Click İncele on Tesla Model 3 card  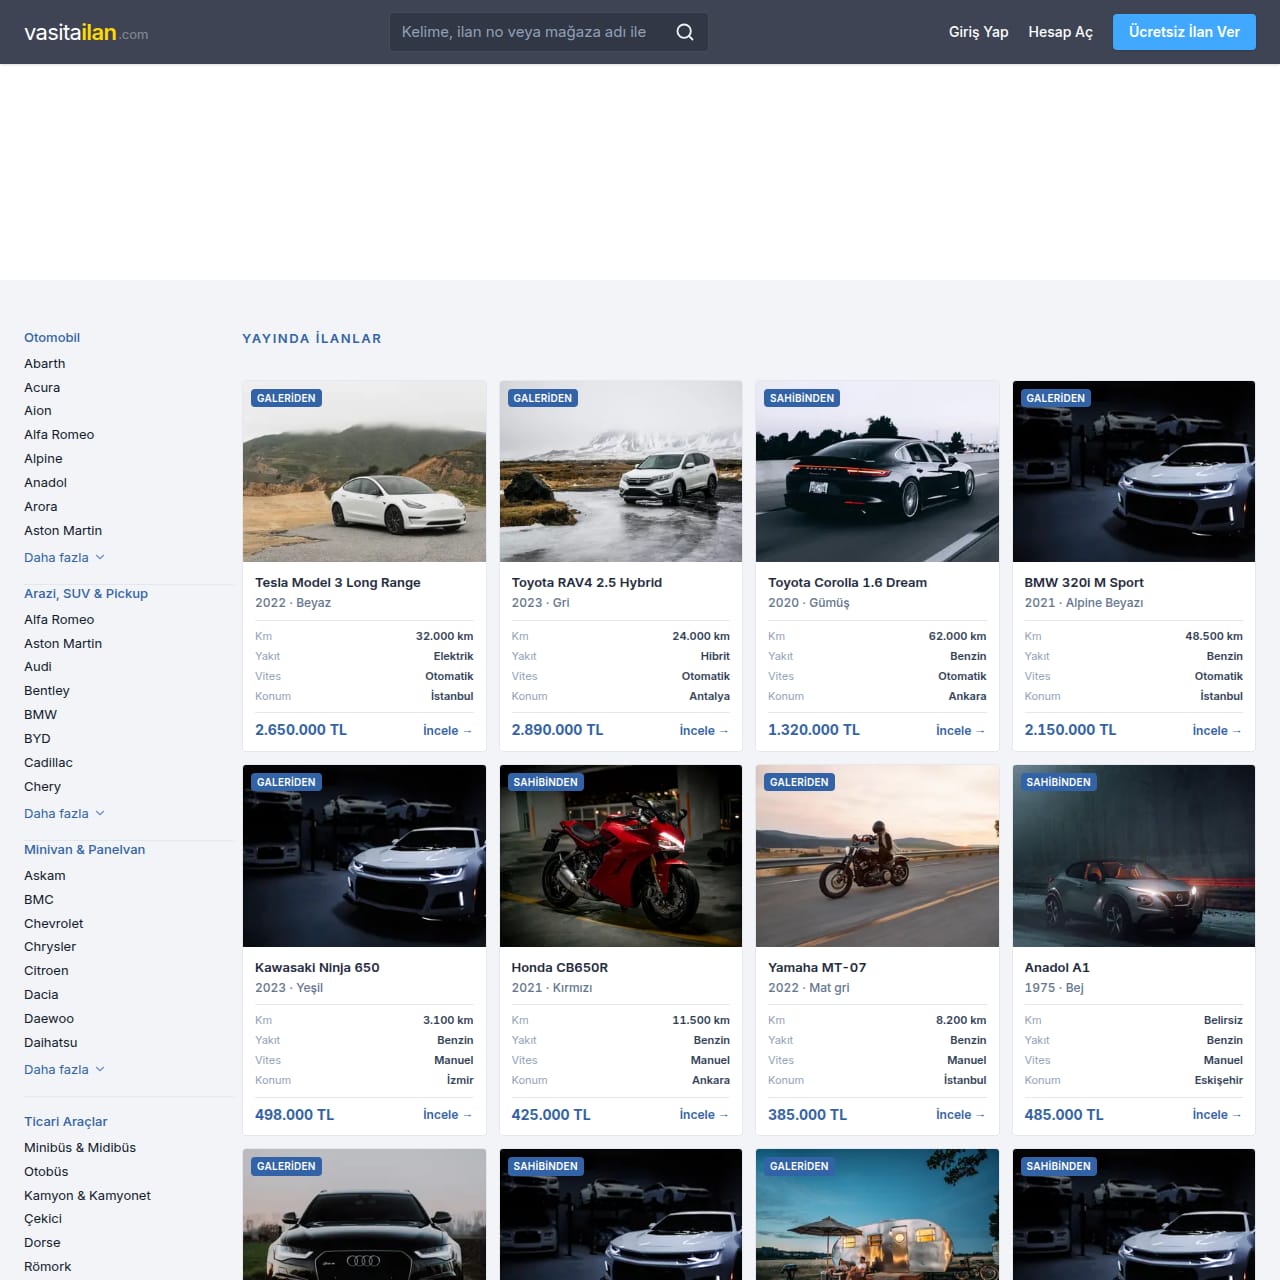click(447, 731)
